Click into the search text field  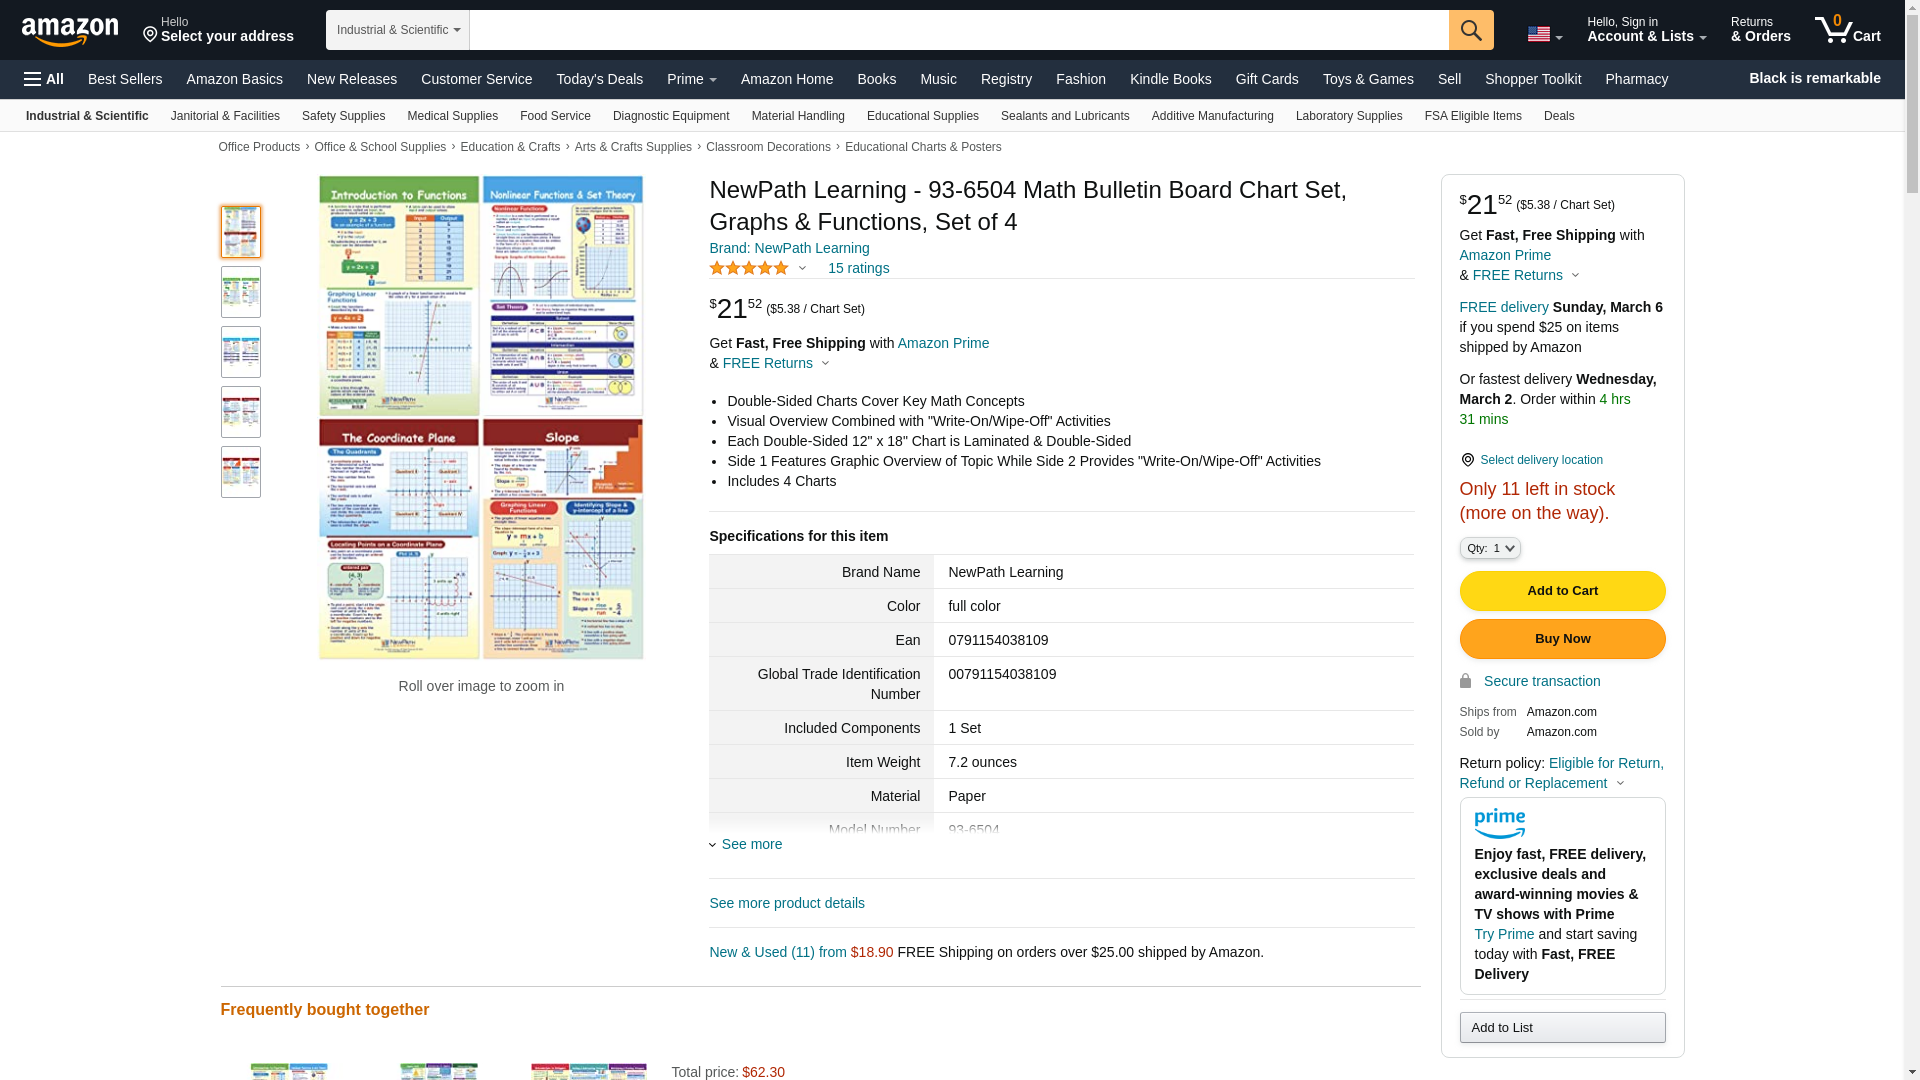pos(958,30)
